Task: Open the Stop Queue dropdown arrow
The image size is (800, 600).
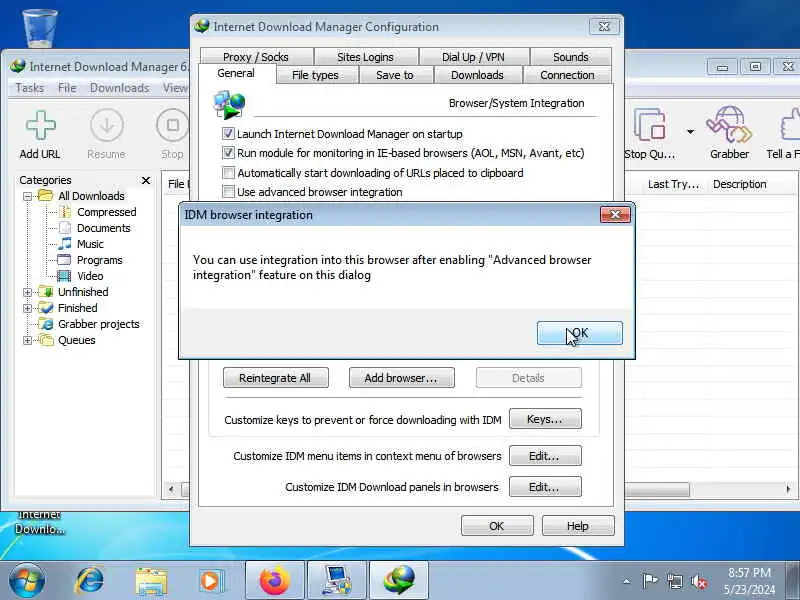Action: click(690, 132)
